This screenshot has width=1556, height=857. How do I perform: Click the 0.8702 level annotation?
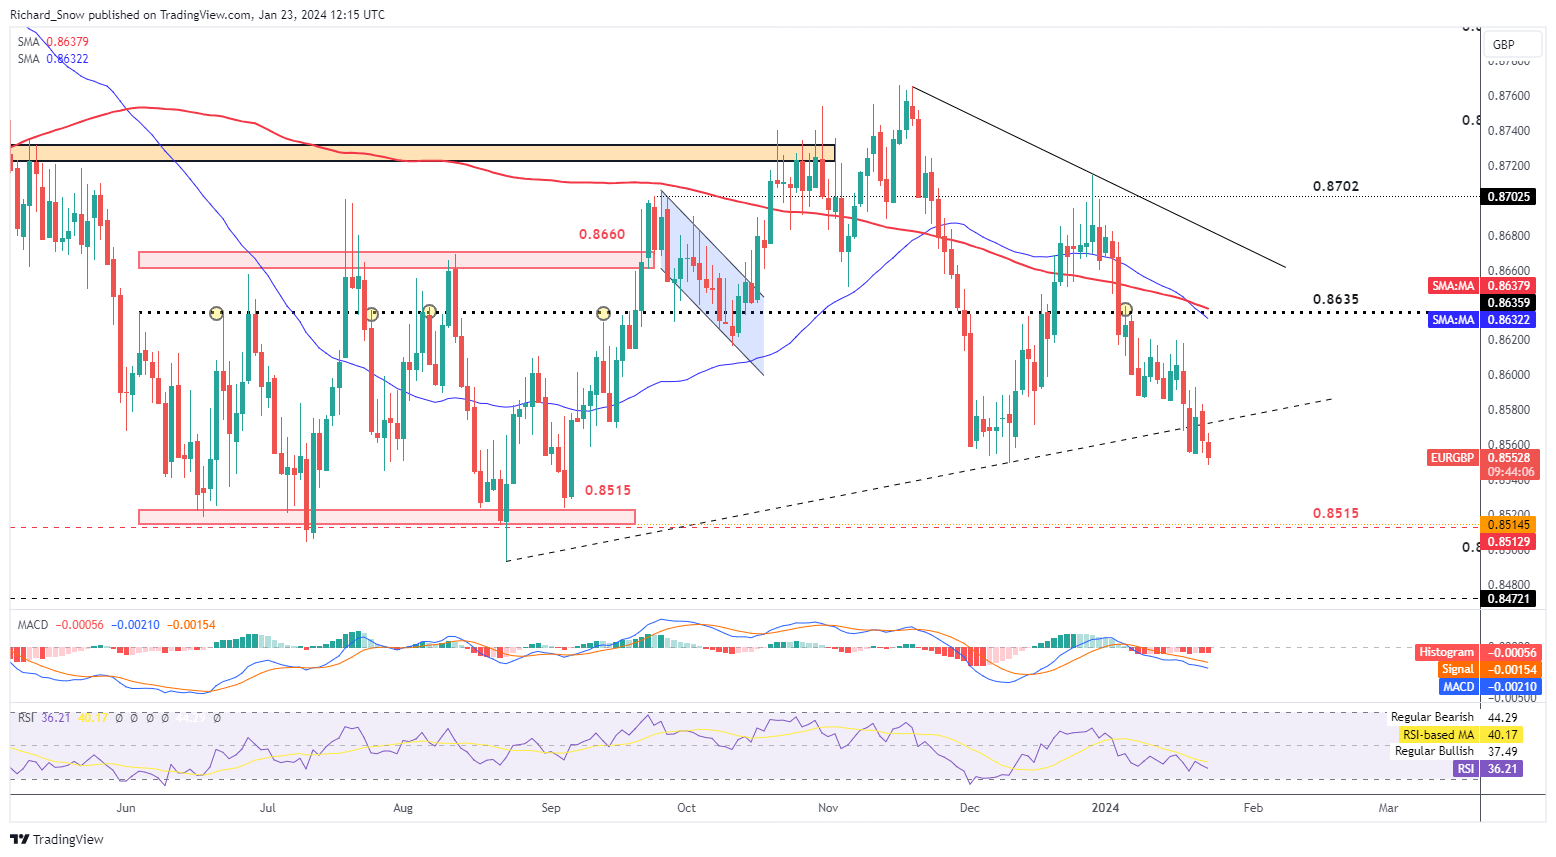click(x=1336, y=187)
